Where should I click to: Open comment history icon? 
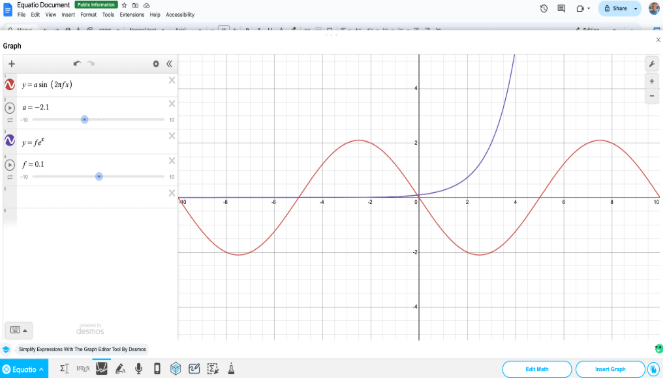[x=561, y=8]
